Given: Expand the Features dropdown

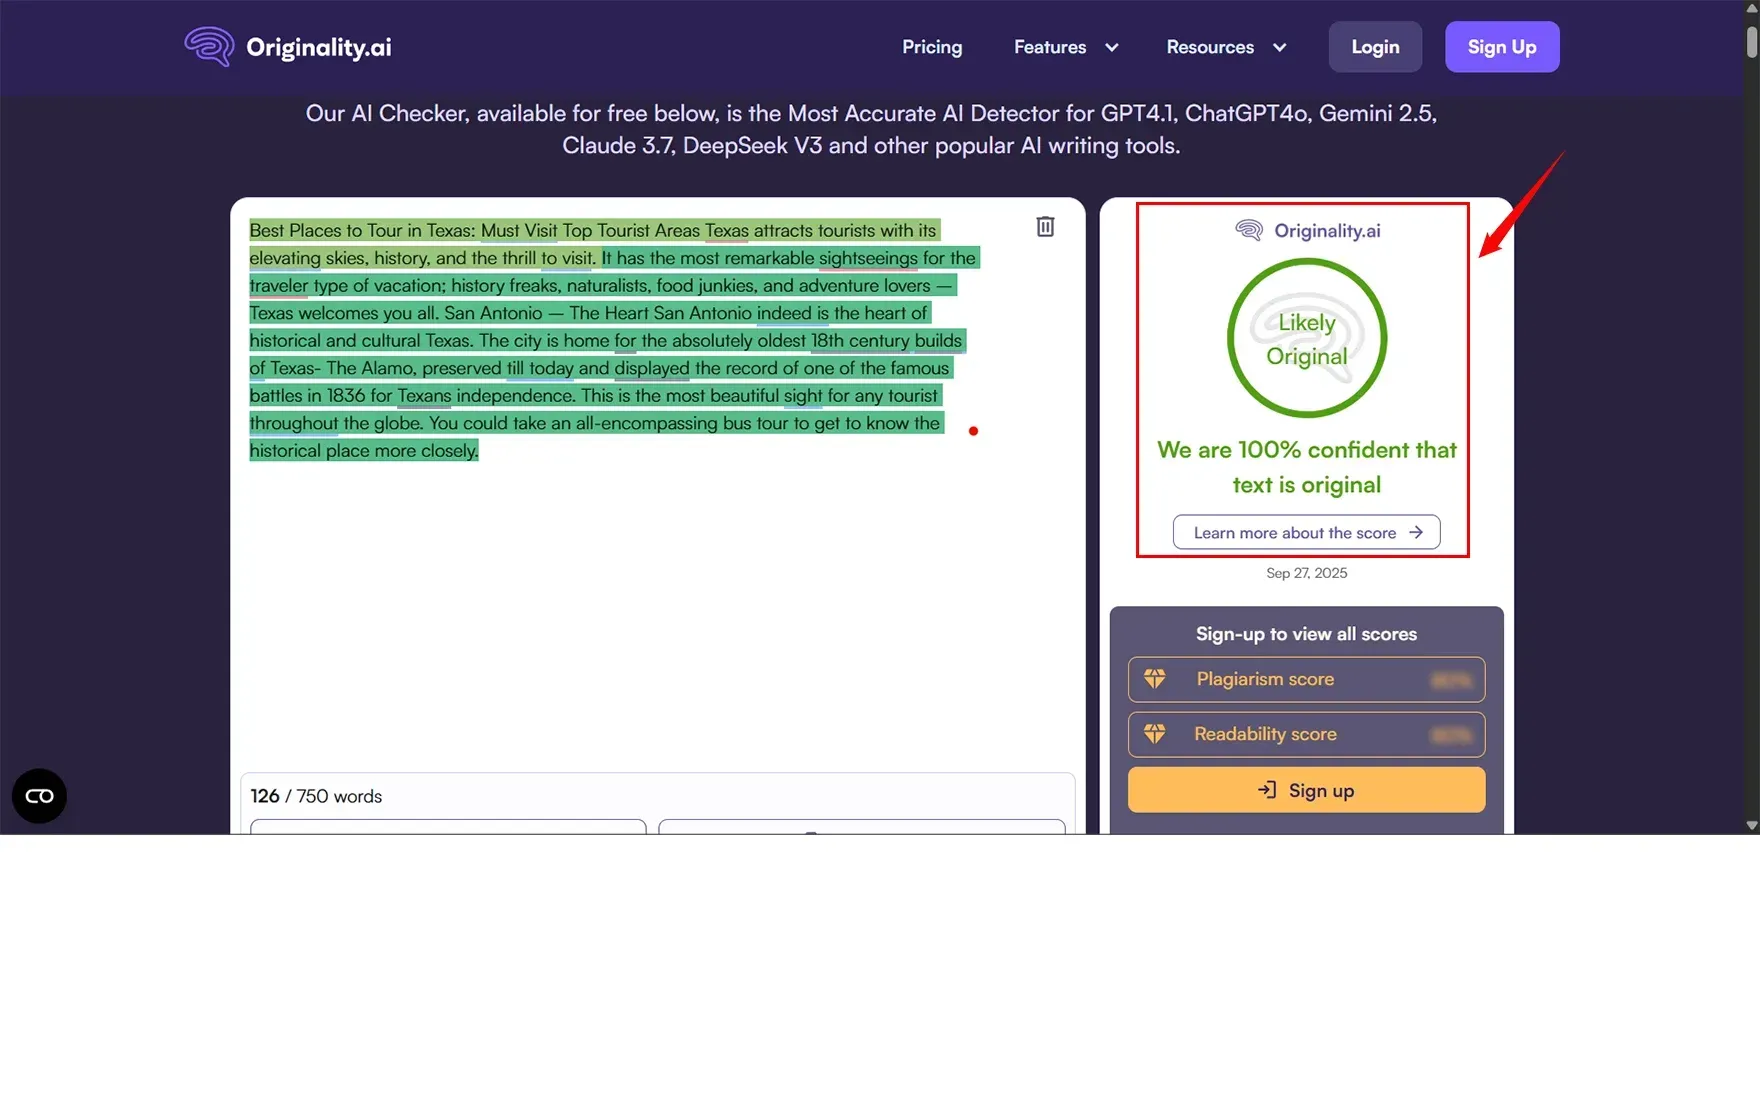Looking at the screenshot, I should click(1064, 46).
